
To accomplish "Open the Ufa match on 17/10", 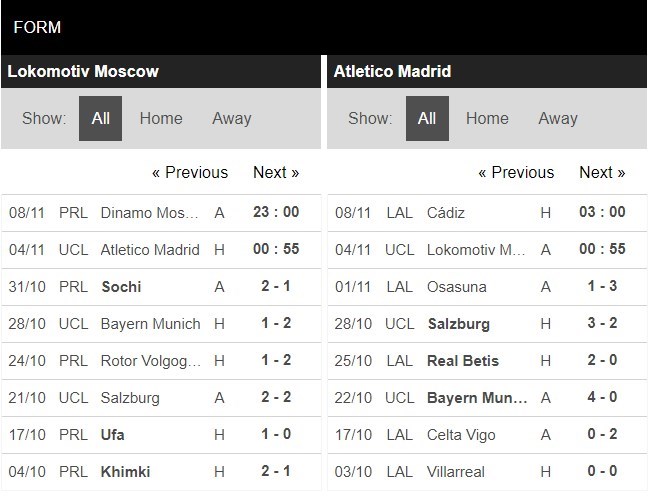I will [114, 435].
